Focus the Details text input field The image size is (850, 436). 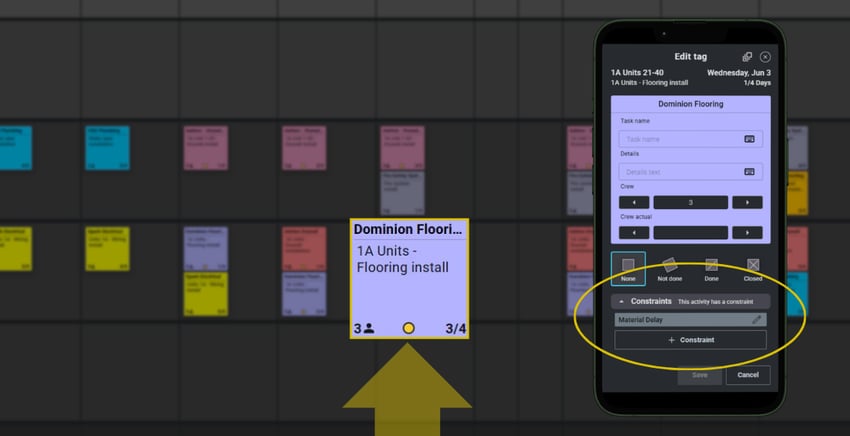point(691,172)
